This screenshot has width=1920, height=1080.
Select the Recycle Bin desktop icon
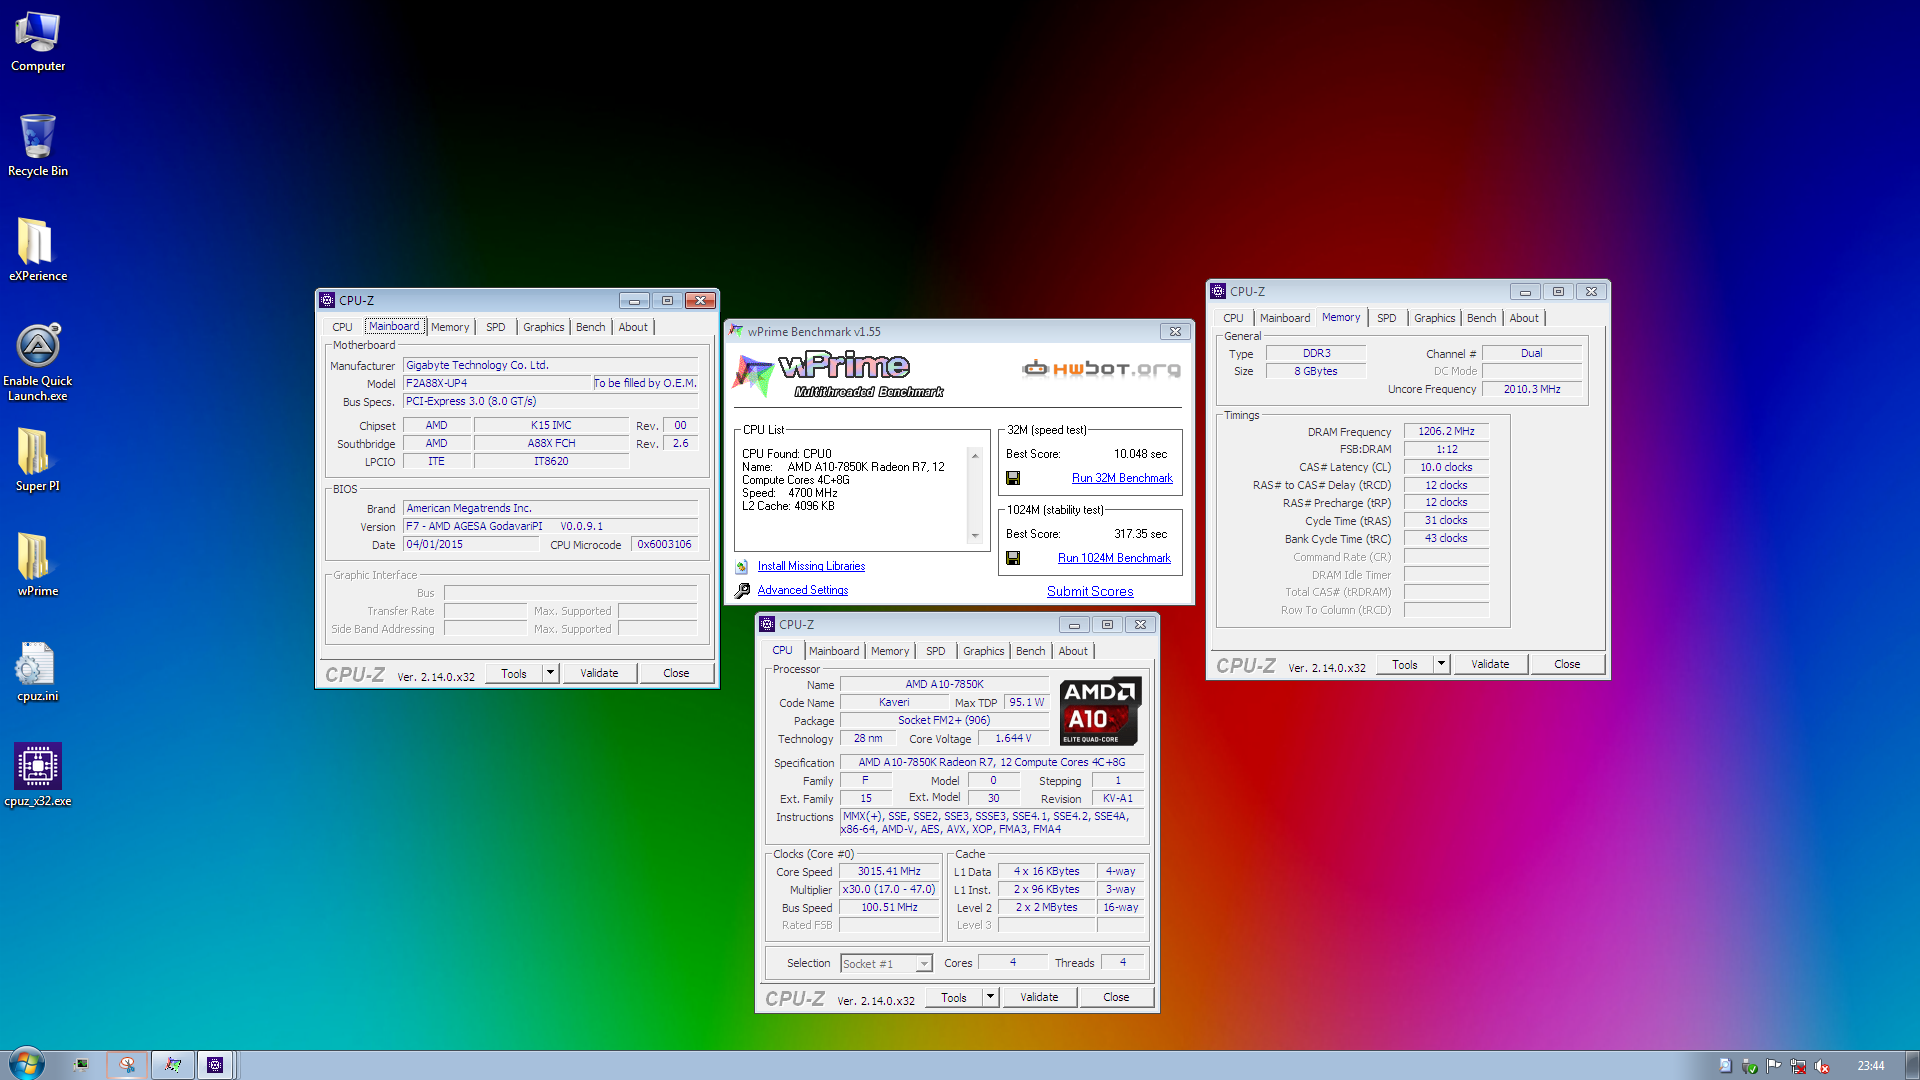pos(37,146)
